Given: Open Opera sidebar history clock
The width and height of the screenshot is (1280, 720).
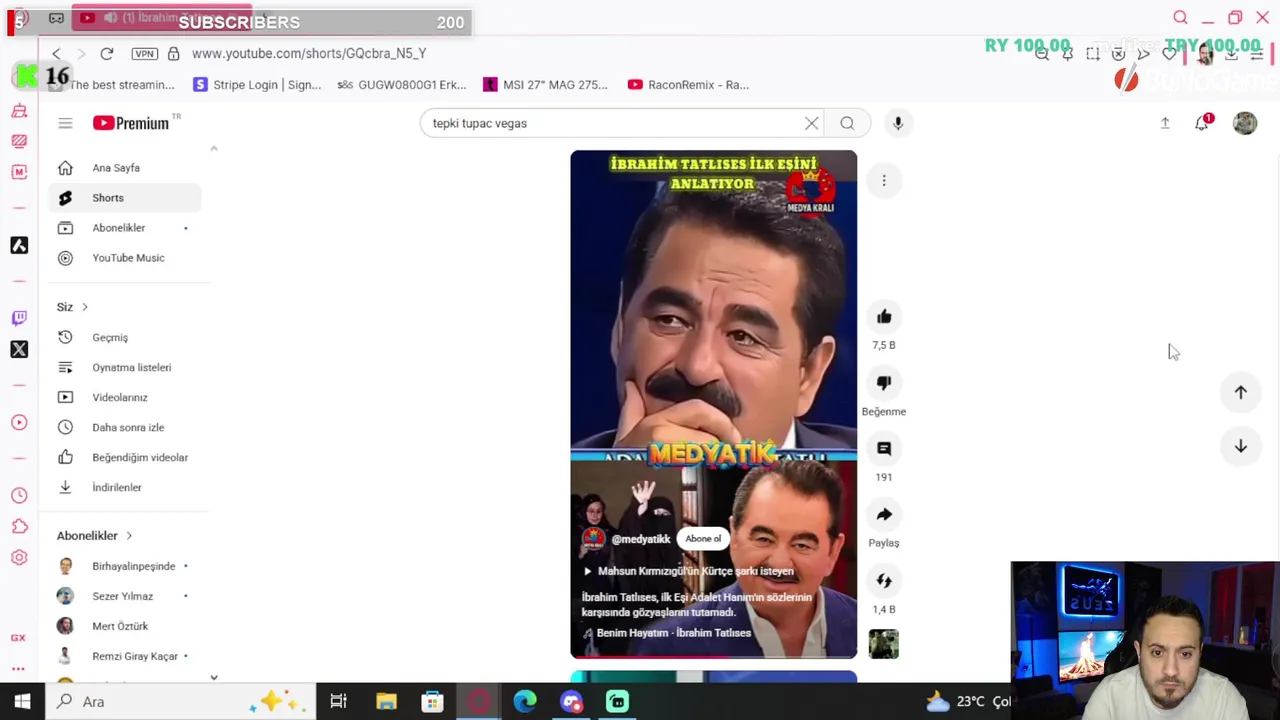Looking at the screenshot, I should pyautogui.click(x=19, y=496).
